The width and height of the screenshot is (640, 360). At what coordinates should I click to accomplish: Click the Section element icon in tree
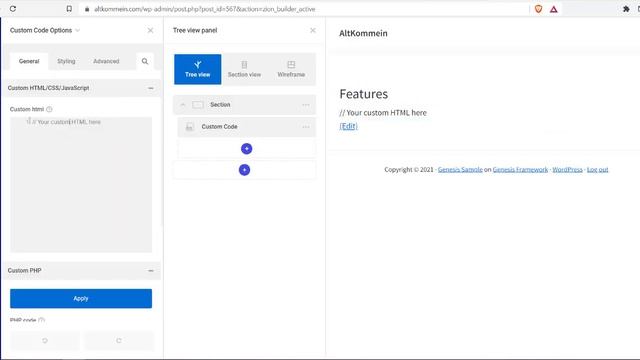tap(198, 105)
